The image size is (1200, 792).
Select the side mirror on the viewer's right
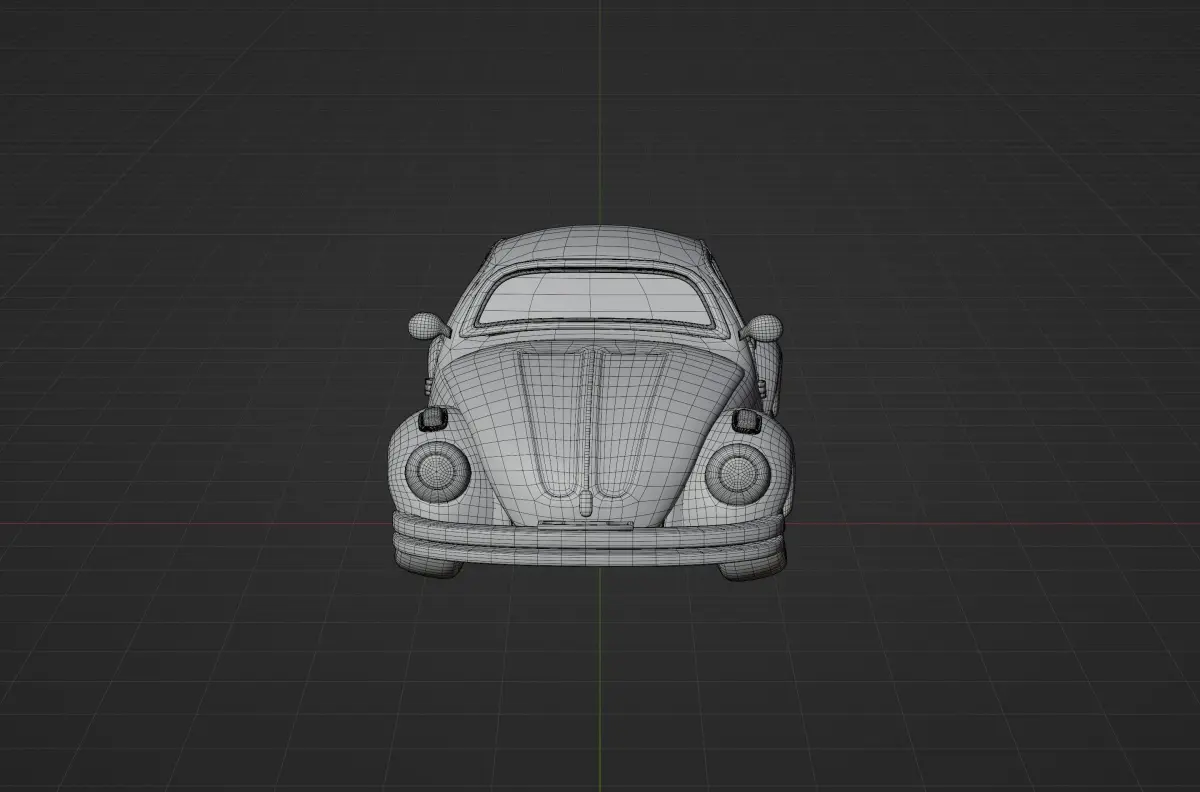762,328
